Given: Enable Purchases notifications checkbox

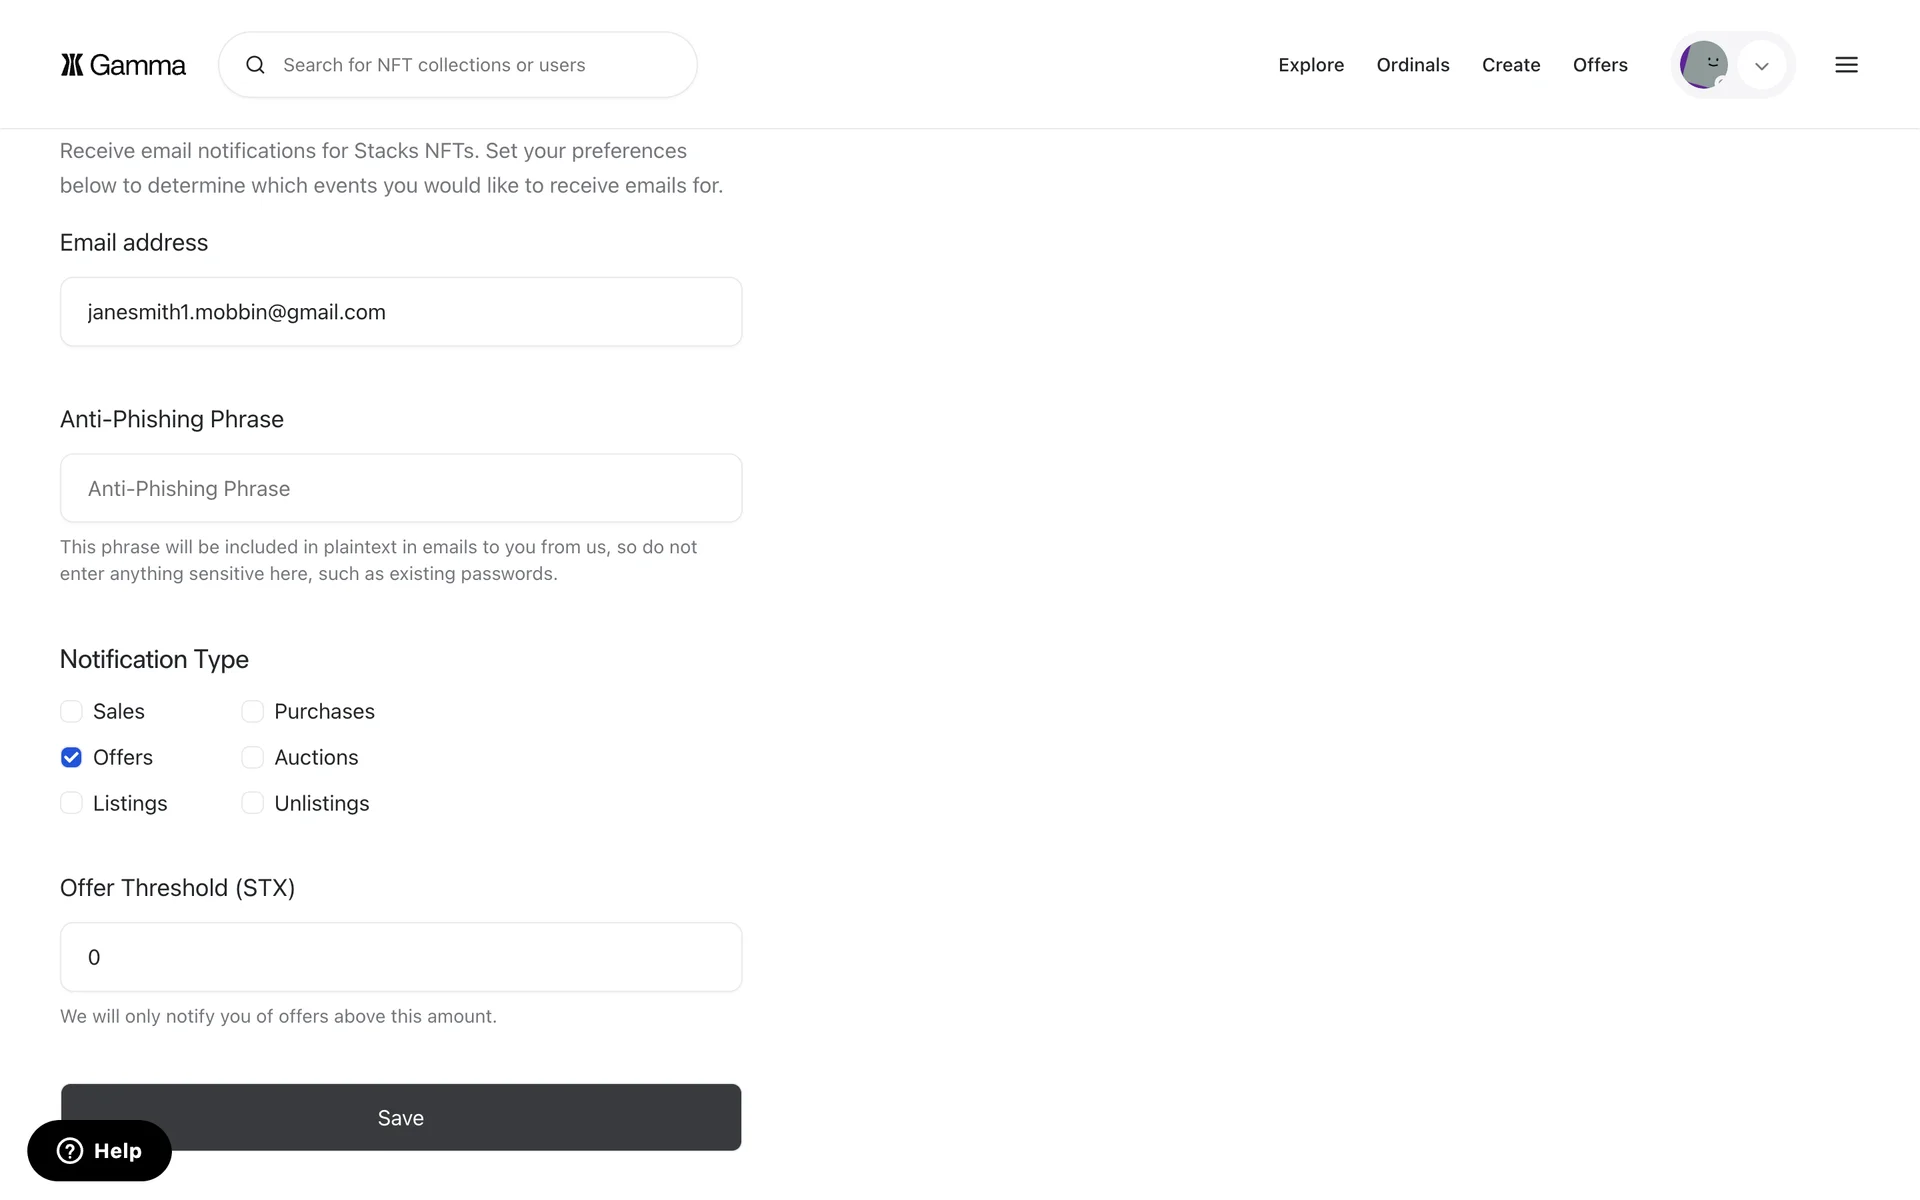Looking at the screenshot, I should point(253,711).
